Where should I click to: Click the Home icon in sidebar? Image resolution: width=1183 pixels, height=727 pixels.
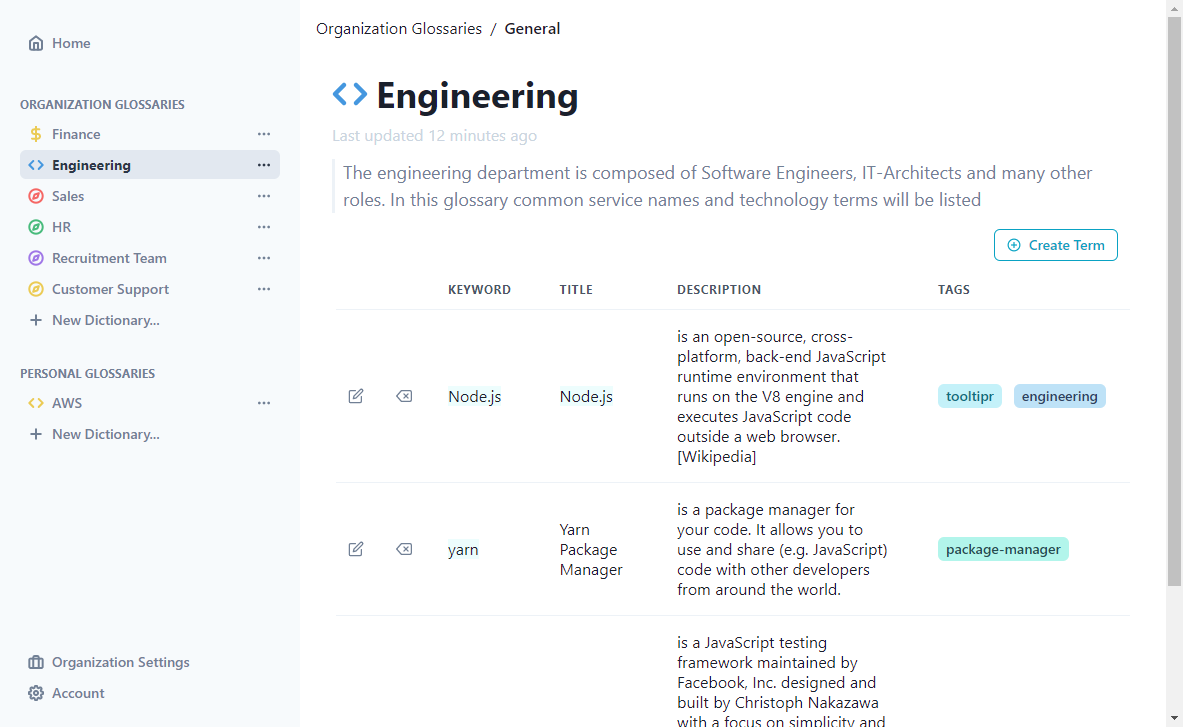[36, 43]
